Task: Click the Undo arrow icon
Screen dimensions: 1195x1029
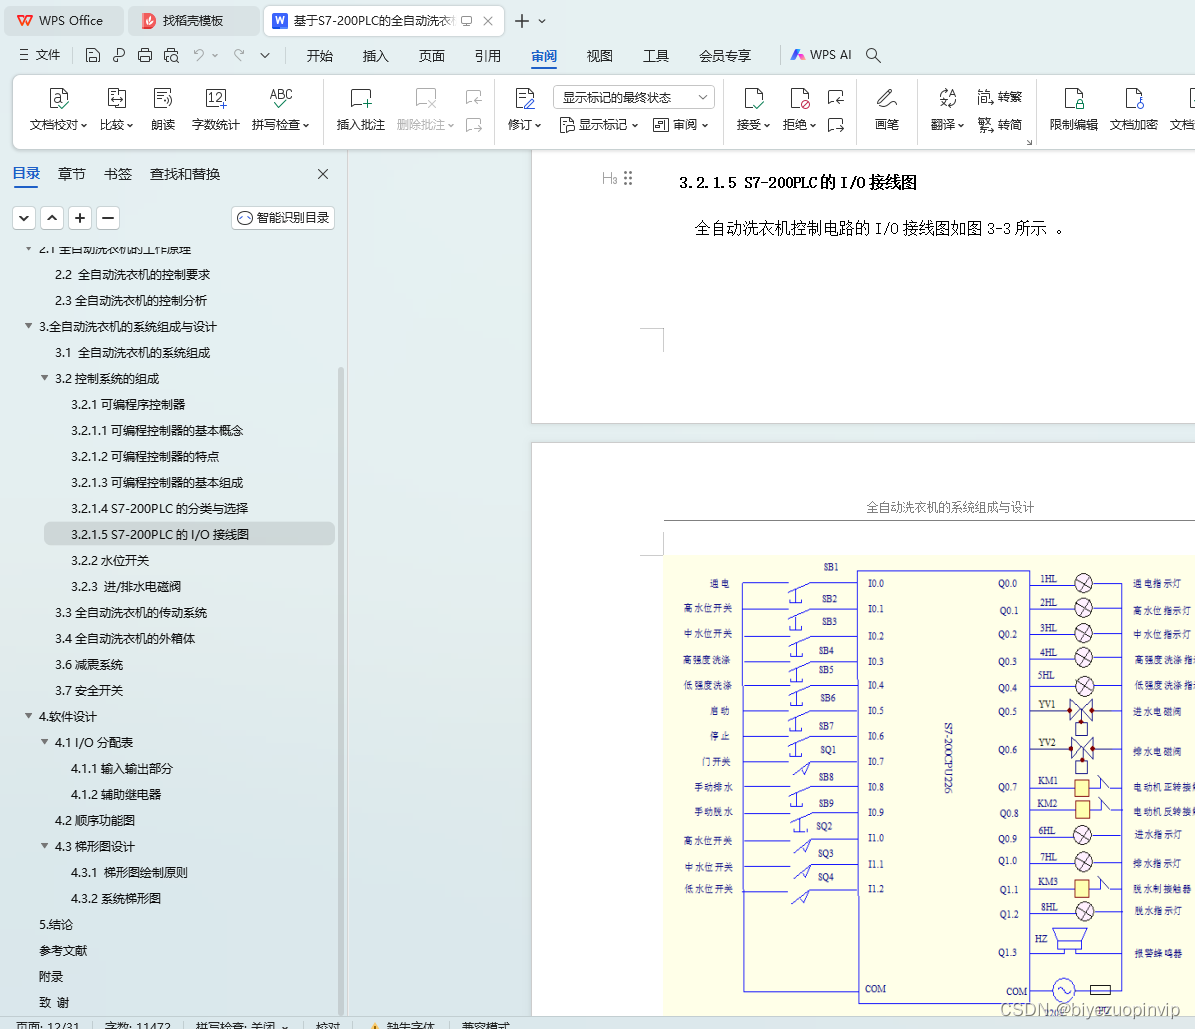Action: pyautogui.click(x=199, y=55)
